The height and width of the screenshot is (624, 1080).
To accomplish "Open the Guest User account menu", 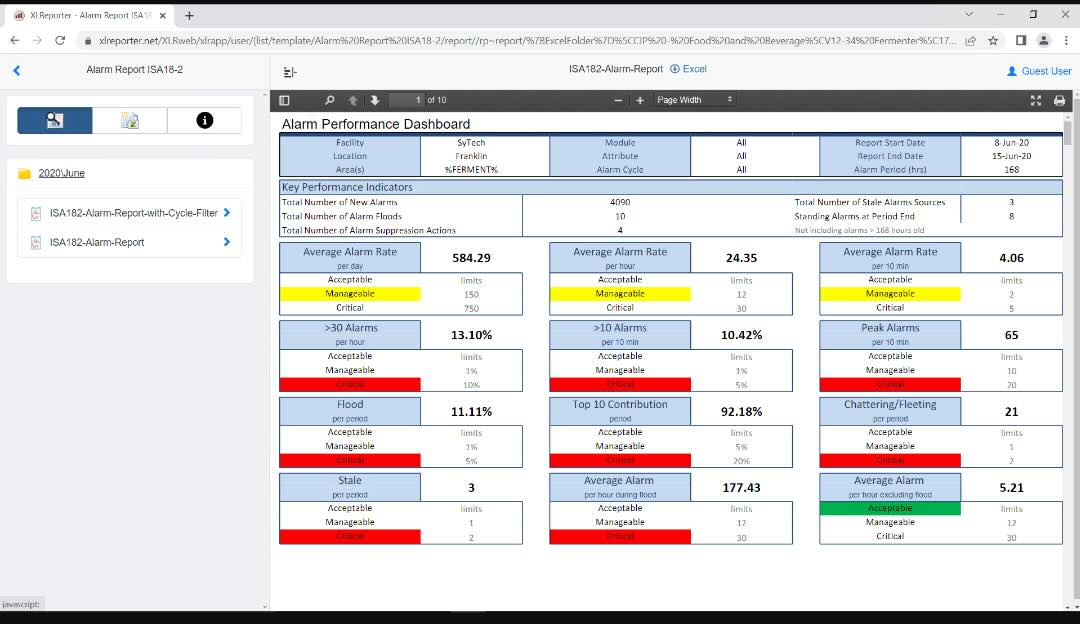I will coord(1038,71).
